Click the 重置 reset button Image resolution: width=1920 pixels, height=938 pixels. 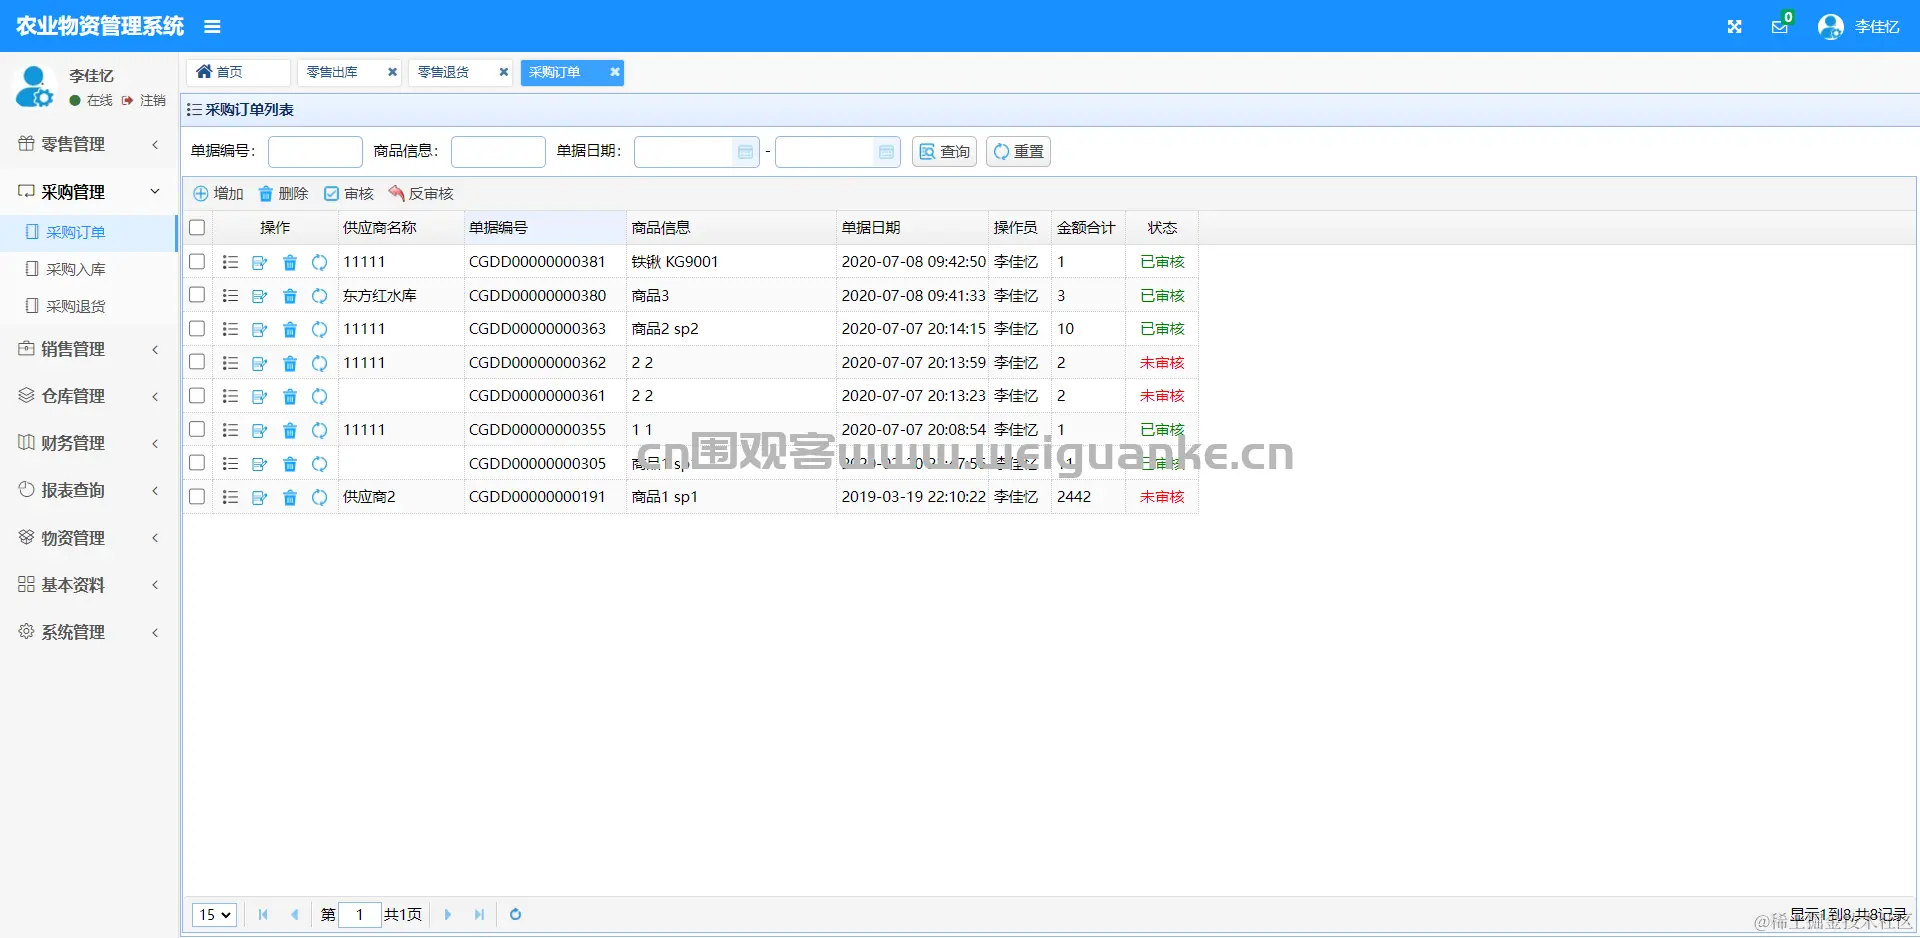click(1018, 152)
